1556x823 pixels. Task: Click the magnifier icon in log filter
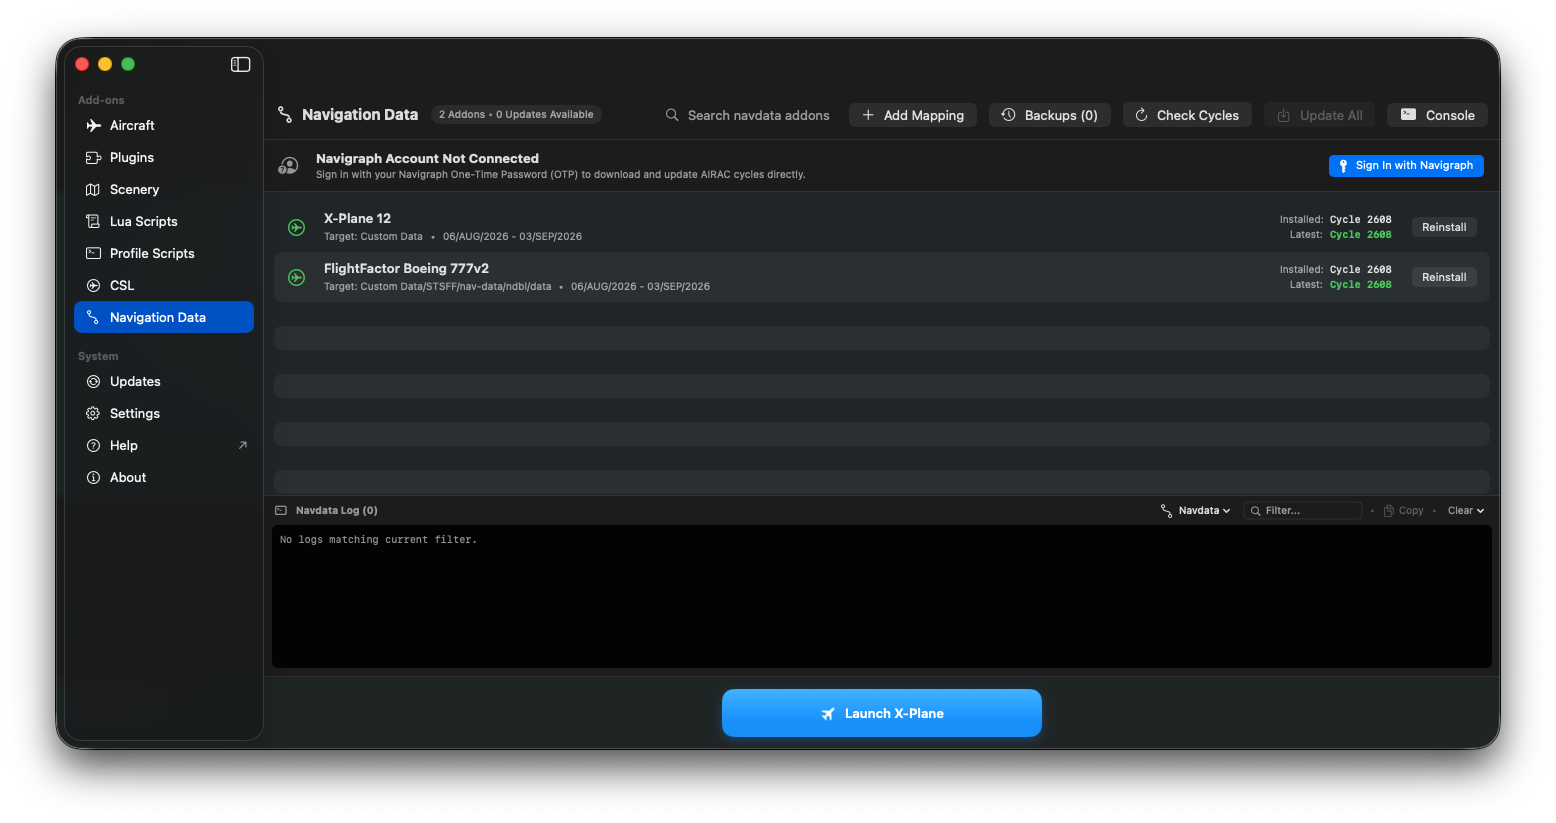[1255, 511]
